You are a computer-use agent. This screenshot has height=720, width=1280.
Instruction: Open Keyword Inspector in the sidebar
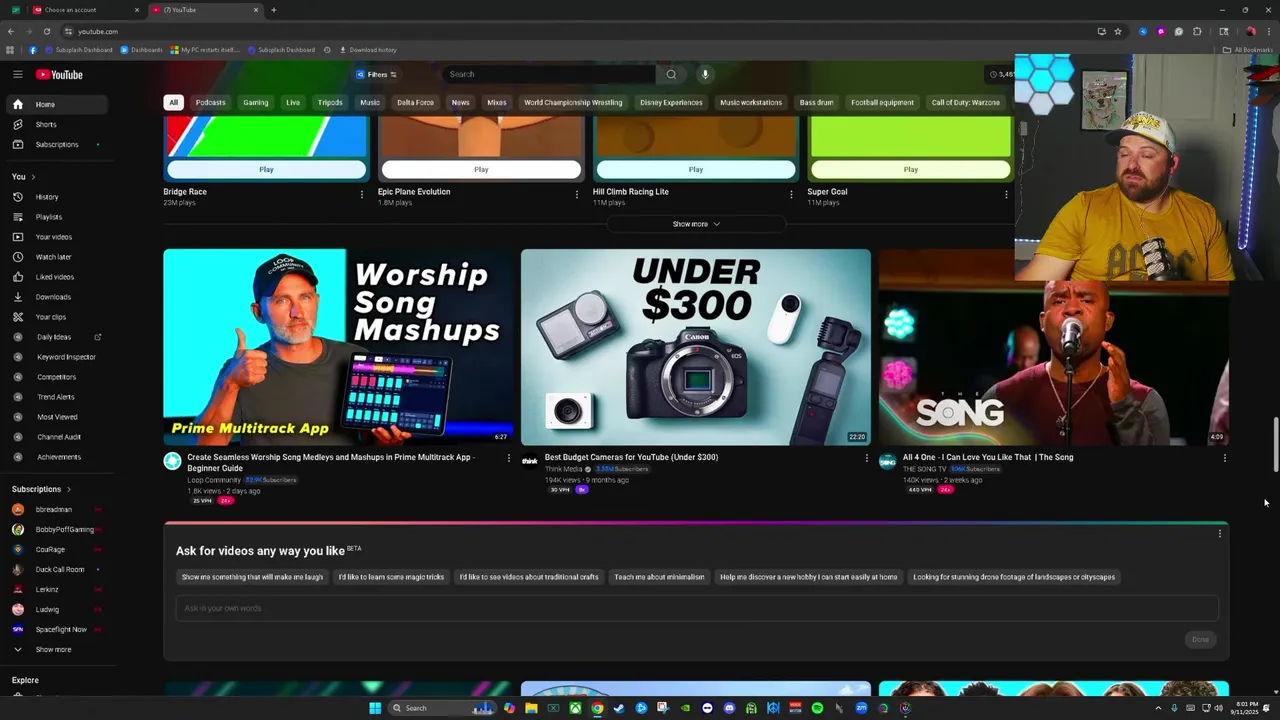tap(57, 357)
